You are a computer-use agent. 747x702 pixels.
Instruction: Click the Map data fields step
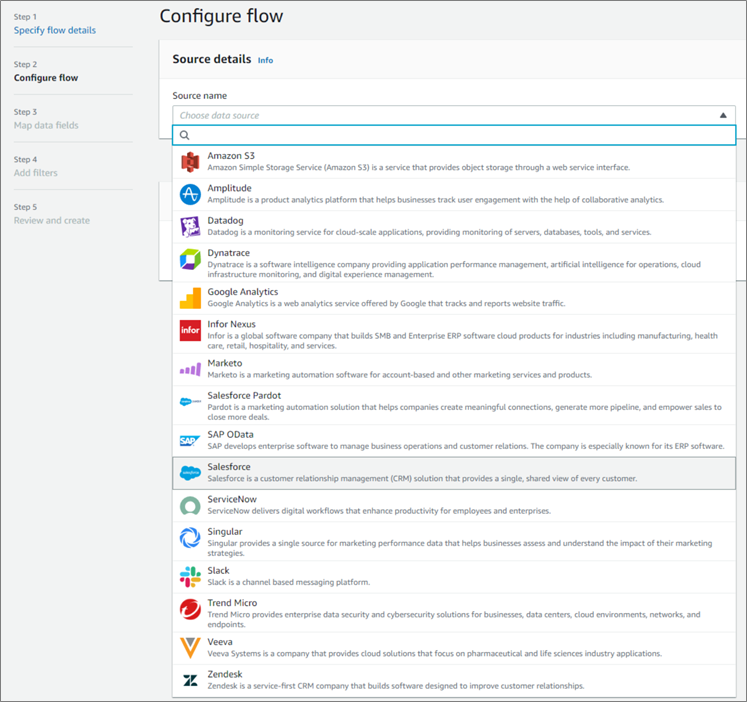click(46, 125)
